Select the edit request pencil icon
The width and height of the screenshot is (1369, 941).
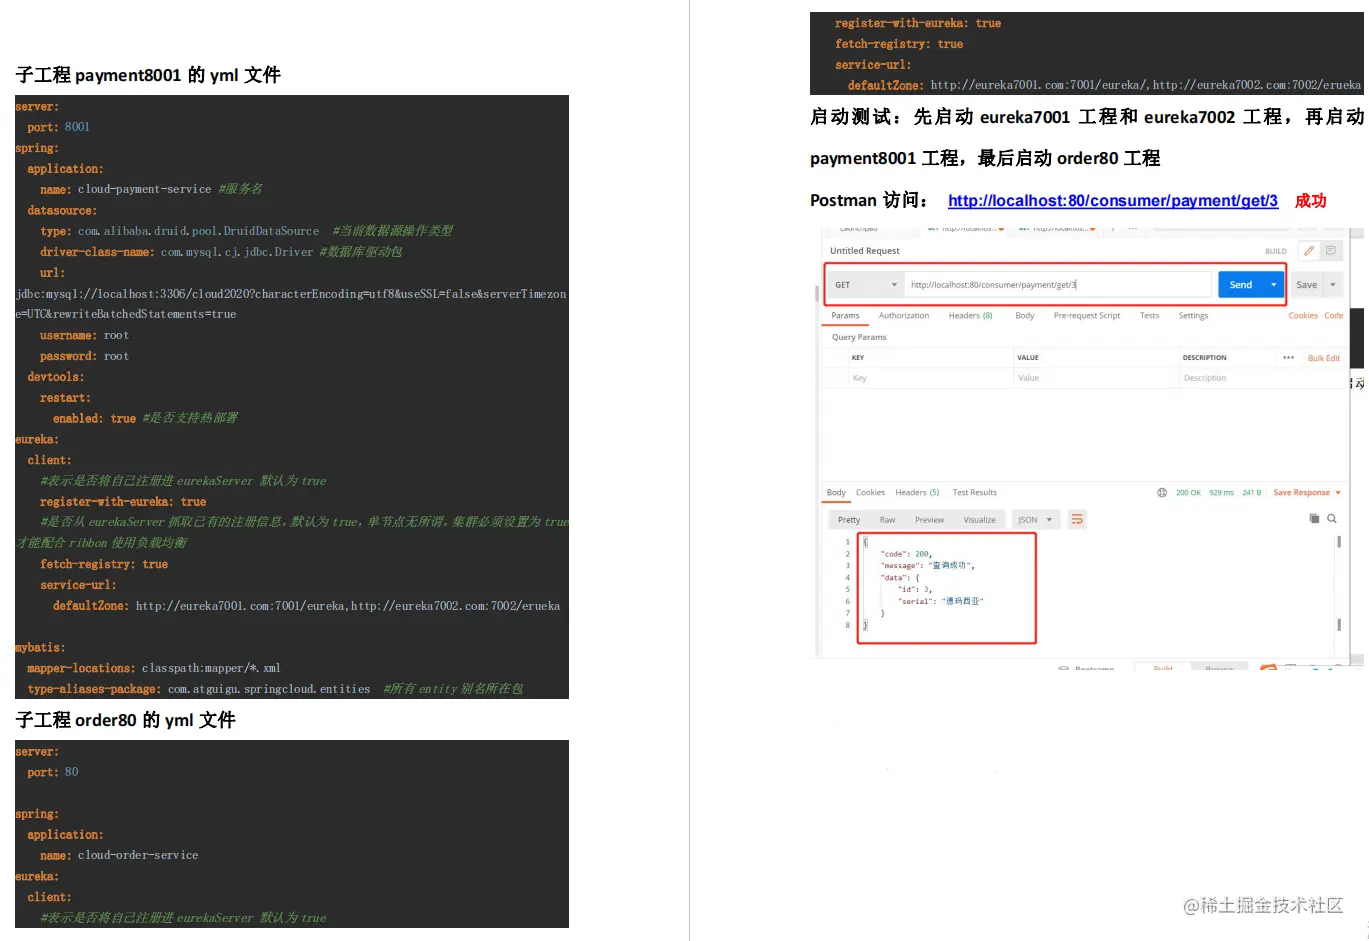pyautogui.click(x=1308, y=251)
